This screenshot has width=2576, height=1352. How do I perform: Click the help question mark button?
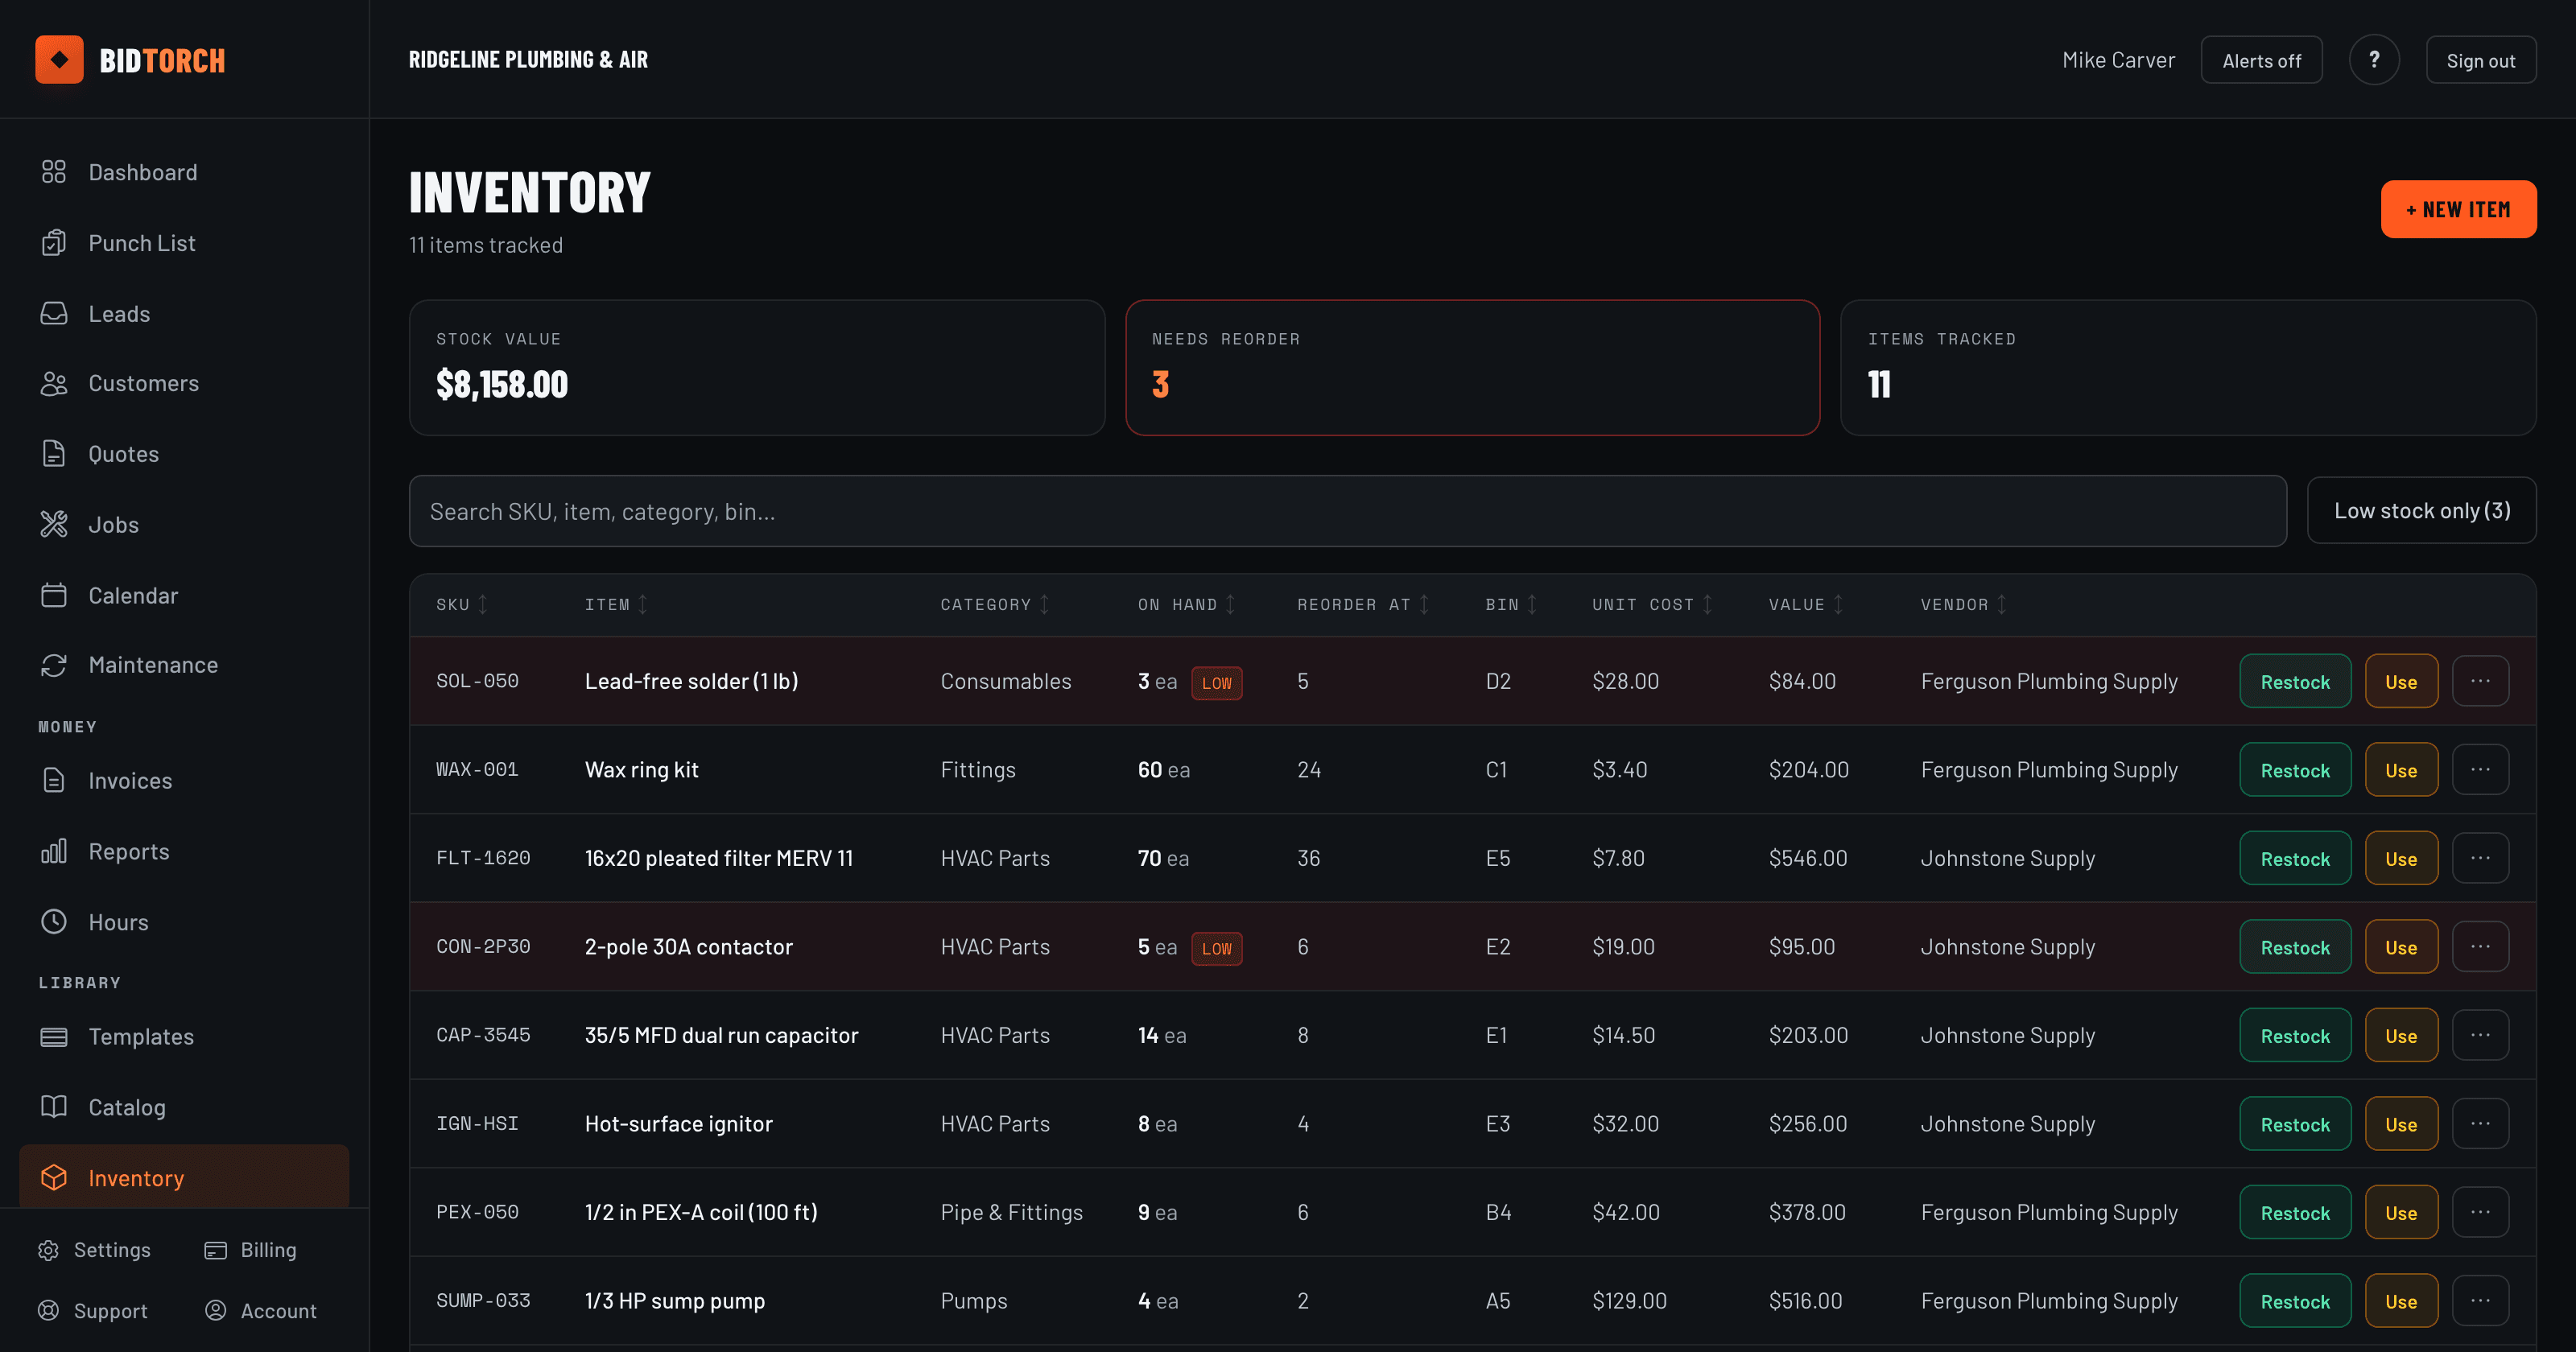click(2374, 60)
